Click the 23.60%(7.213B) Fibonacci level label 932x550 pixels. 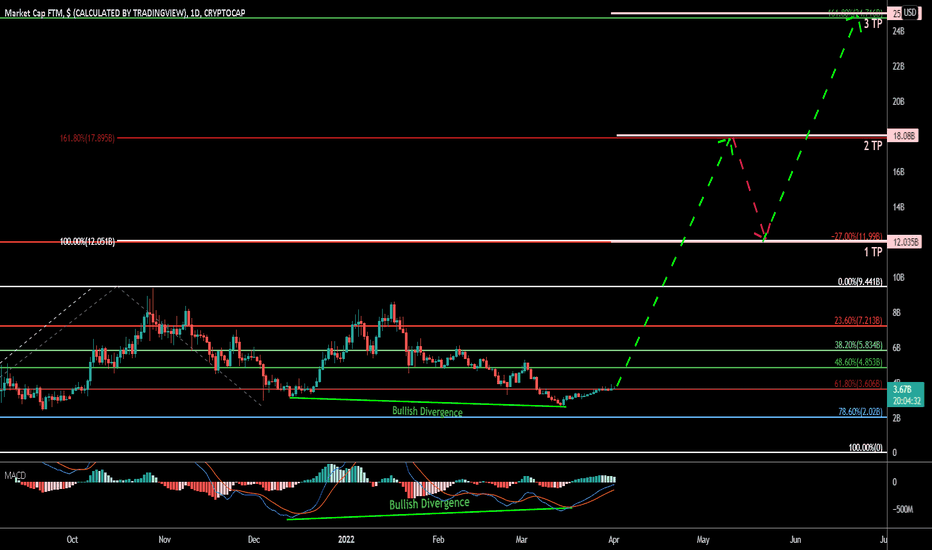click(x=858, y=321)
